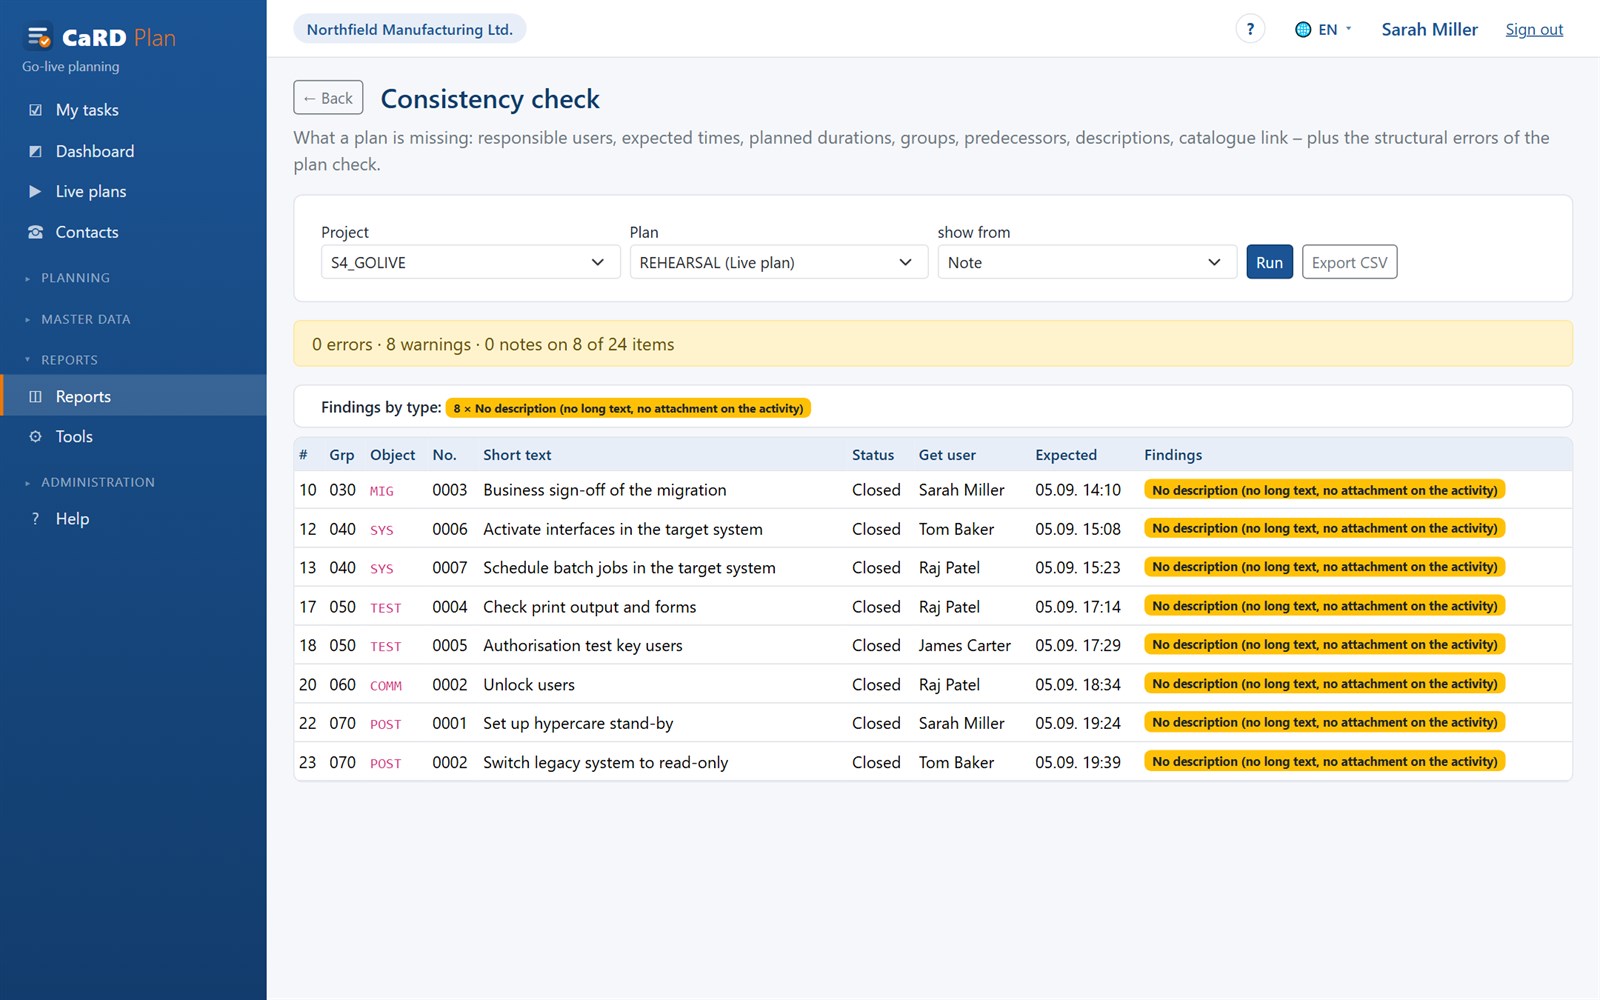Click the Expected column header
The height and width of the screenshot is (1000, 1600).
click(1066, 455)
